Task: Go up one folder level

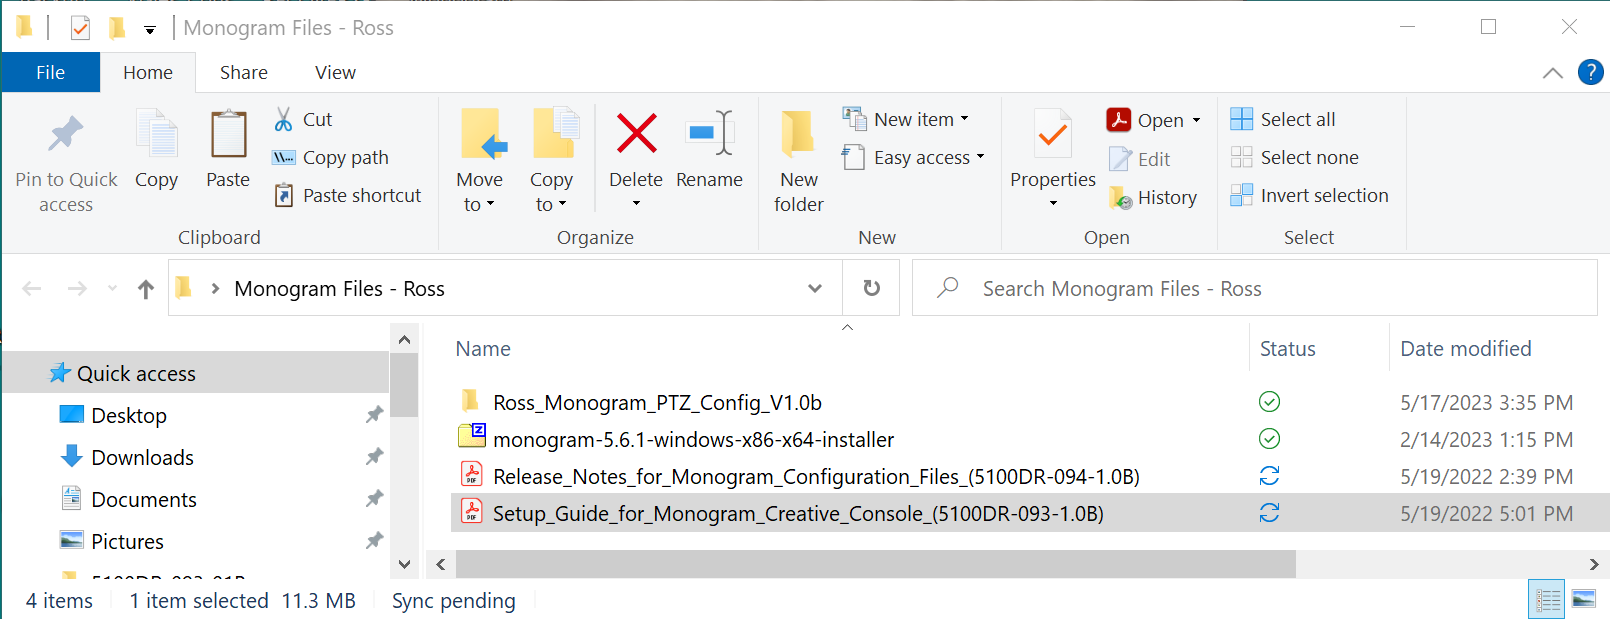Action: tap(146, 289)
